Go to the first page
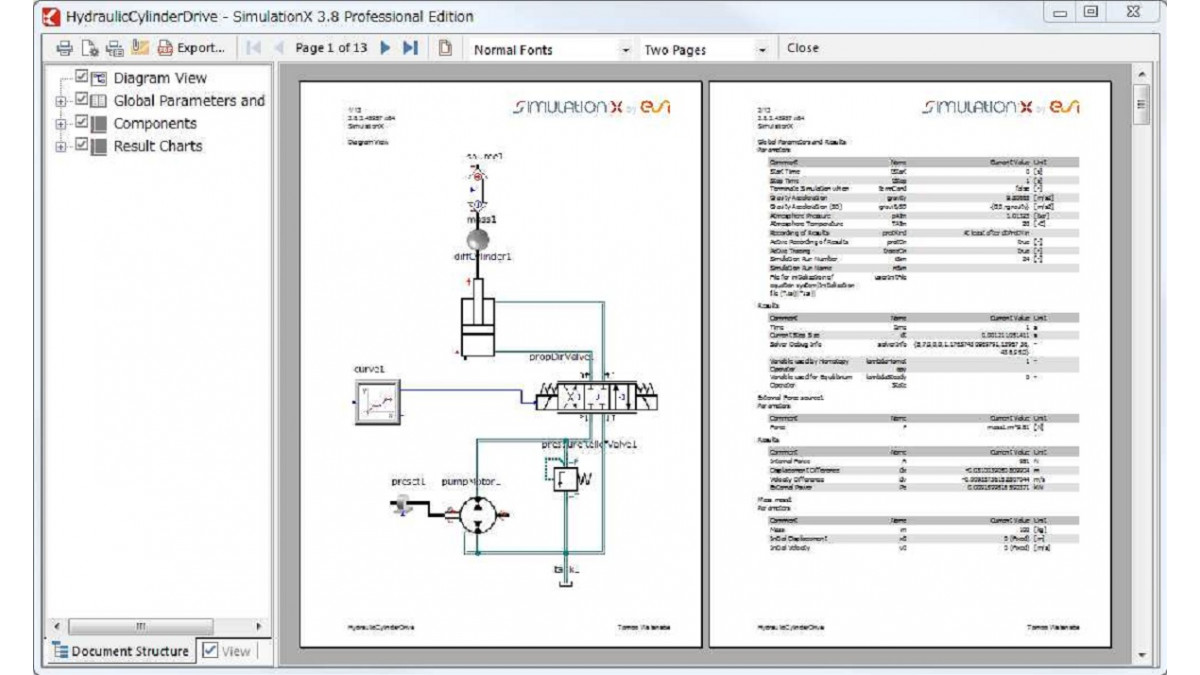Screen dimensions: 1200x675 pyautogui.click(x=253, y=48)
